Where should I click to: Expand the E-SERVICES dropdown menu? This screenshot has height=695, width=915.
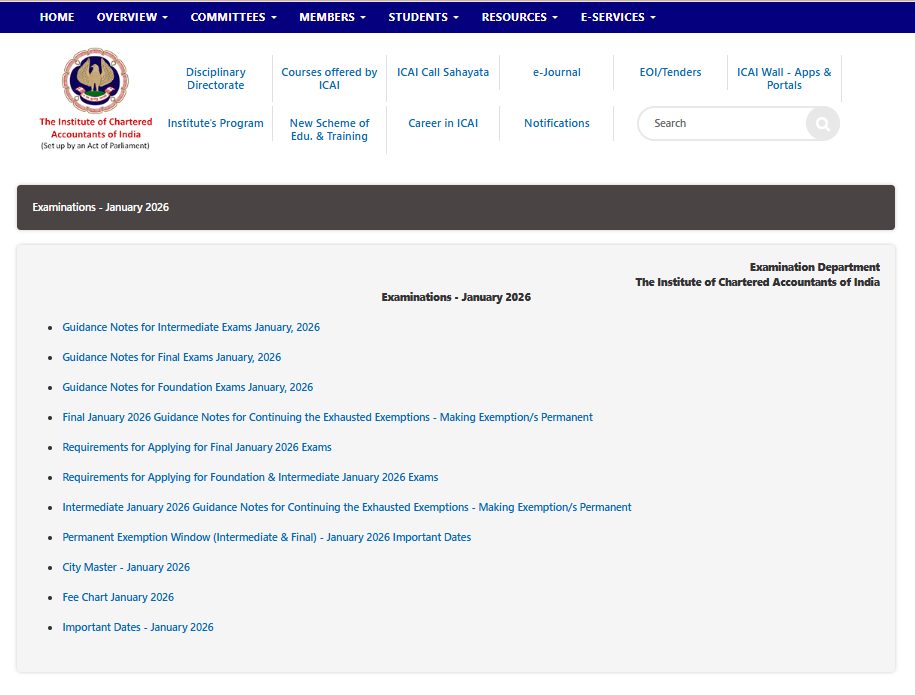click(618, 17)
